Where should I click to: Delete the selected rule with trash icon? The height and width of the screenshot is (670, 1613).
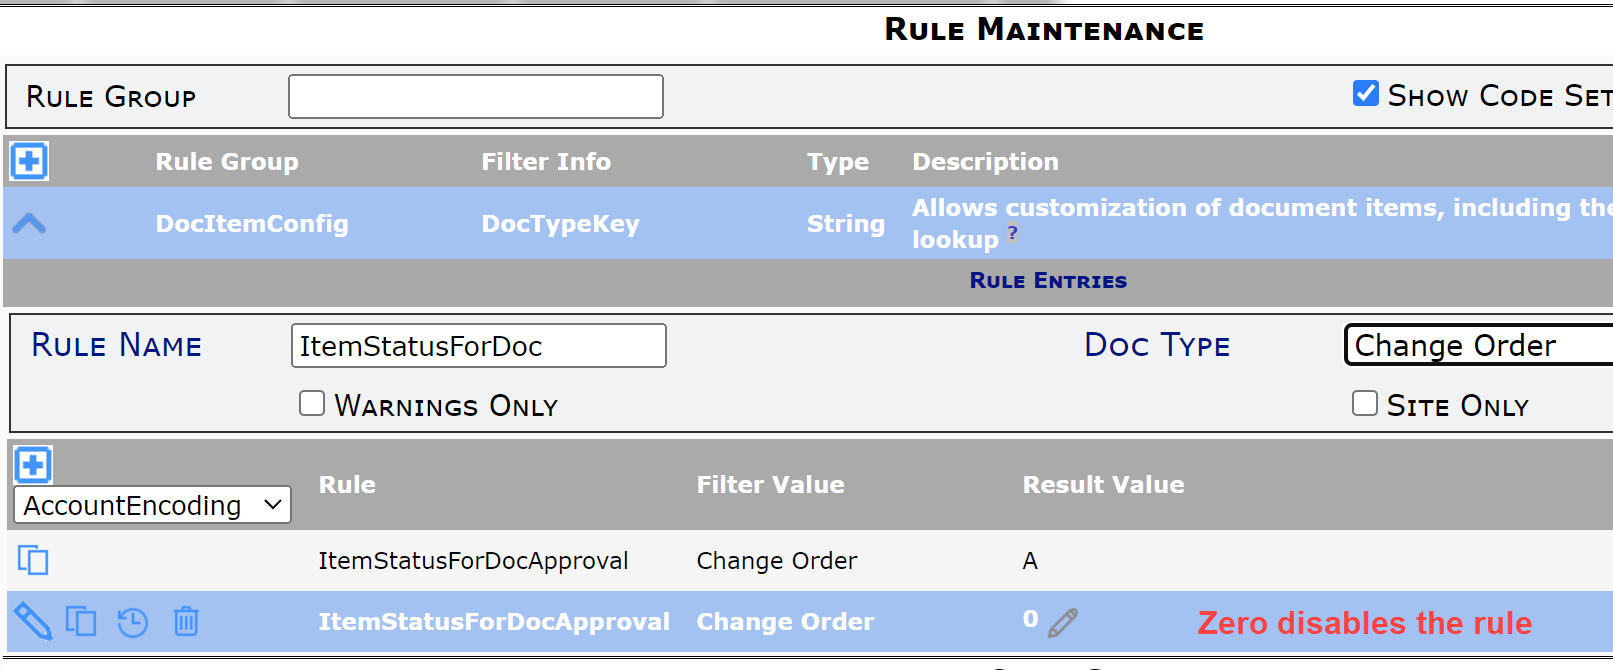click(186, 621)
